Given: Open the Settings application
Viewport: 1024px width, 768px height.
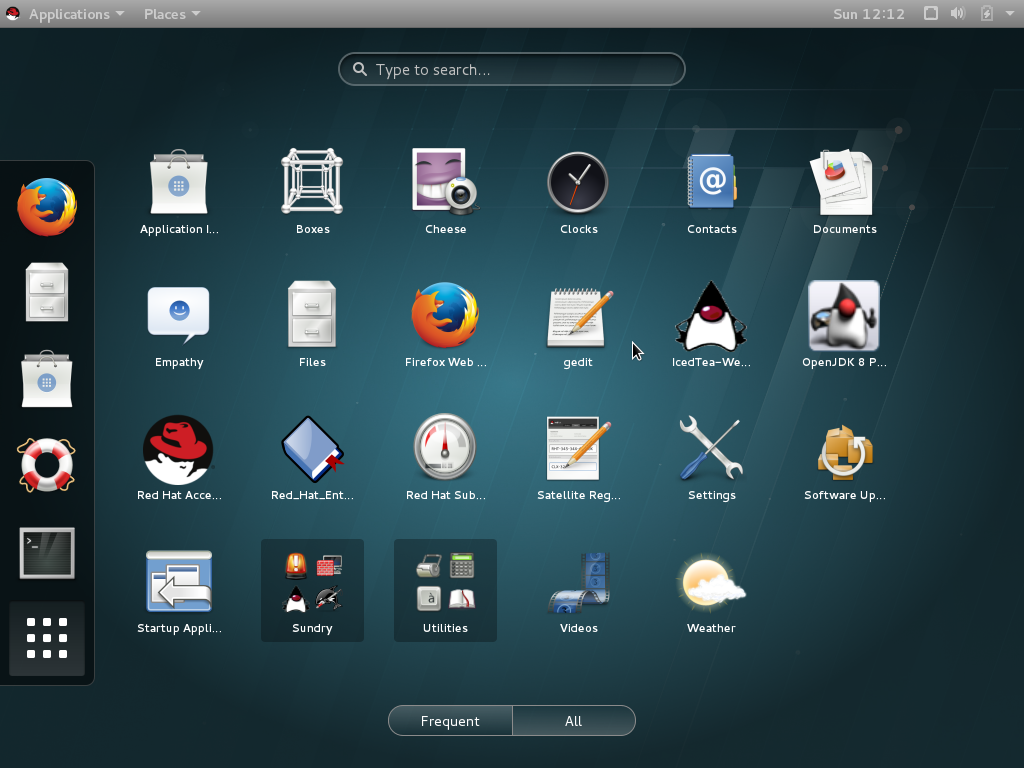Looking at the screenshot, I should click(x=711, y=448).
